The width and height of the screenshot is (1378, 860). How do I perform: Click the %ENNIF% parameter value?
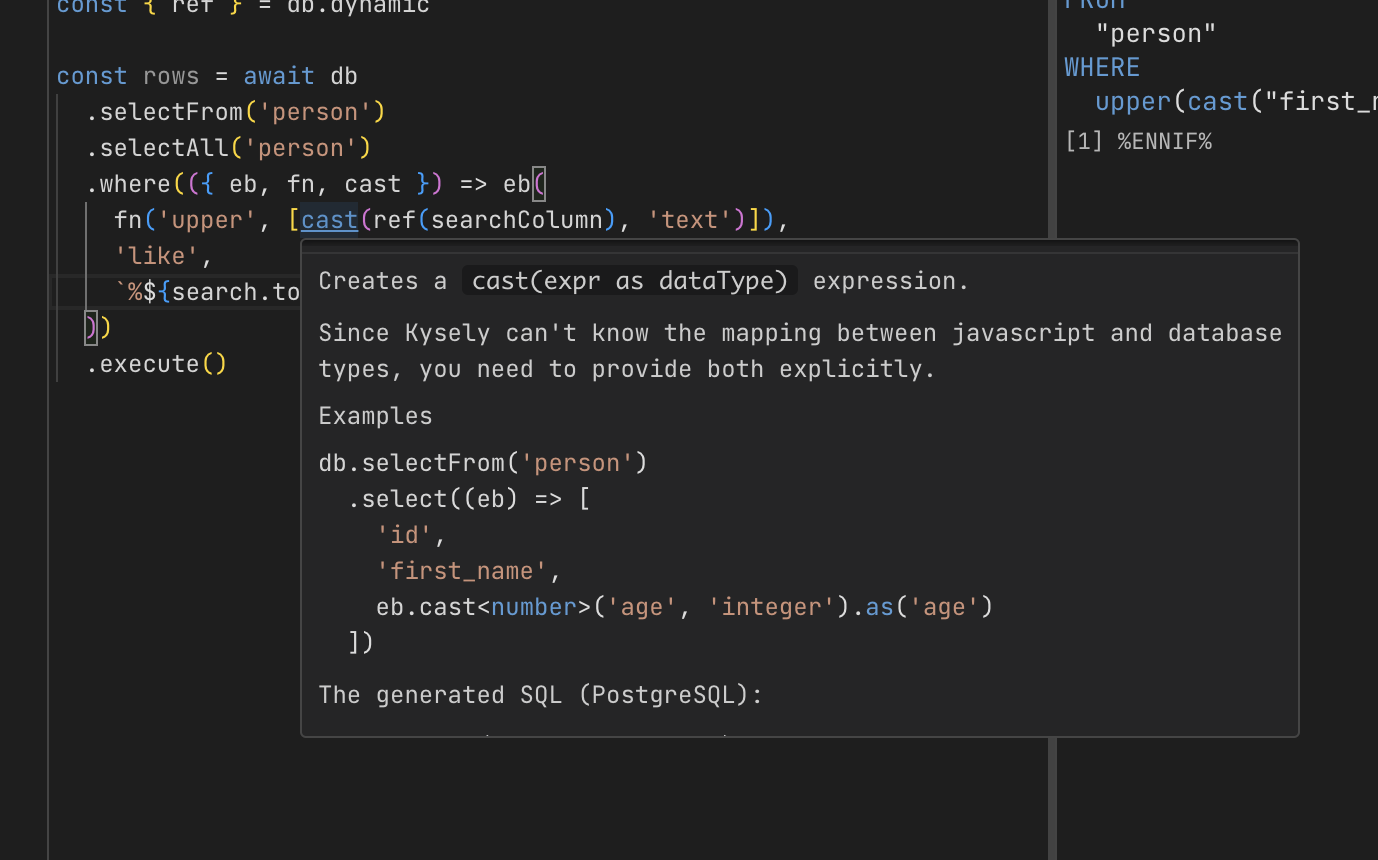pyautogui.click(x=1164, y=142)
